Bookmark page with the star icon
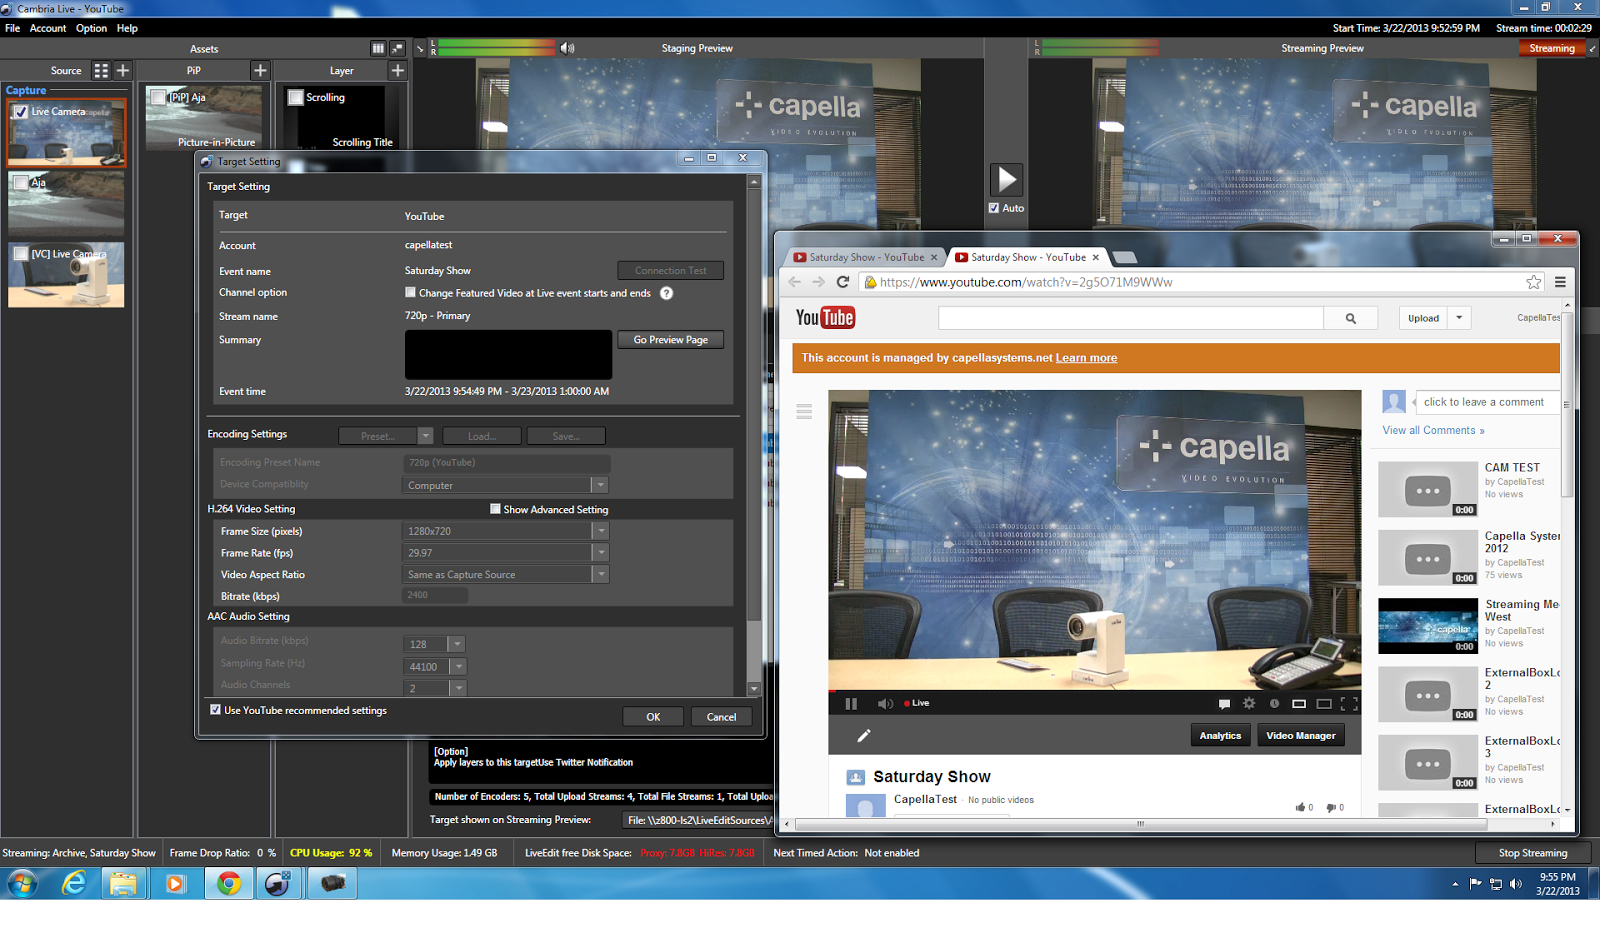The image size is (1600, 943). [x=1534, y=282]
